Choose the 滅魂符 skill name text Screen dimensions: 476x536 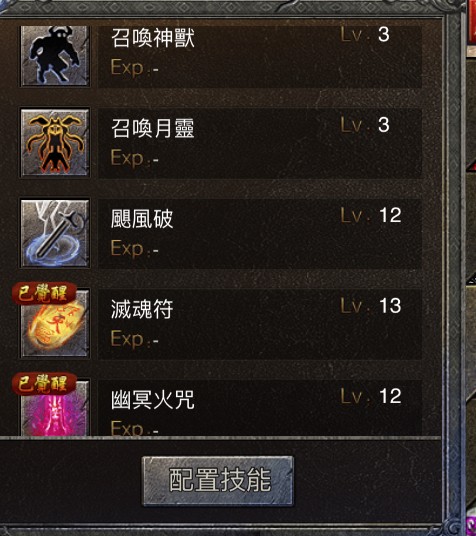click(x=142, y=309)
